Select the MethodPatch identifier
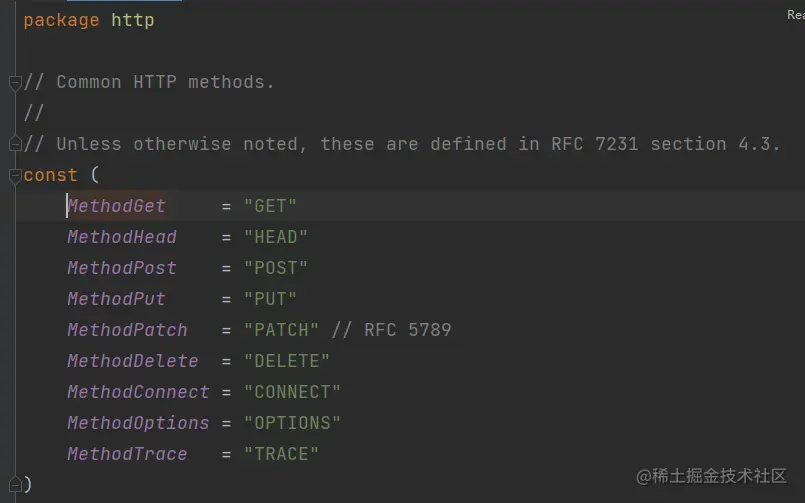This screenshot has width=805, height=503. click(x=127, y=330)
